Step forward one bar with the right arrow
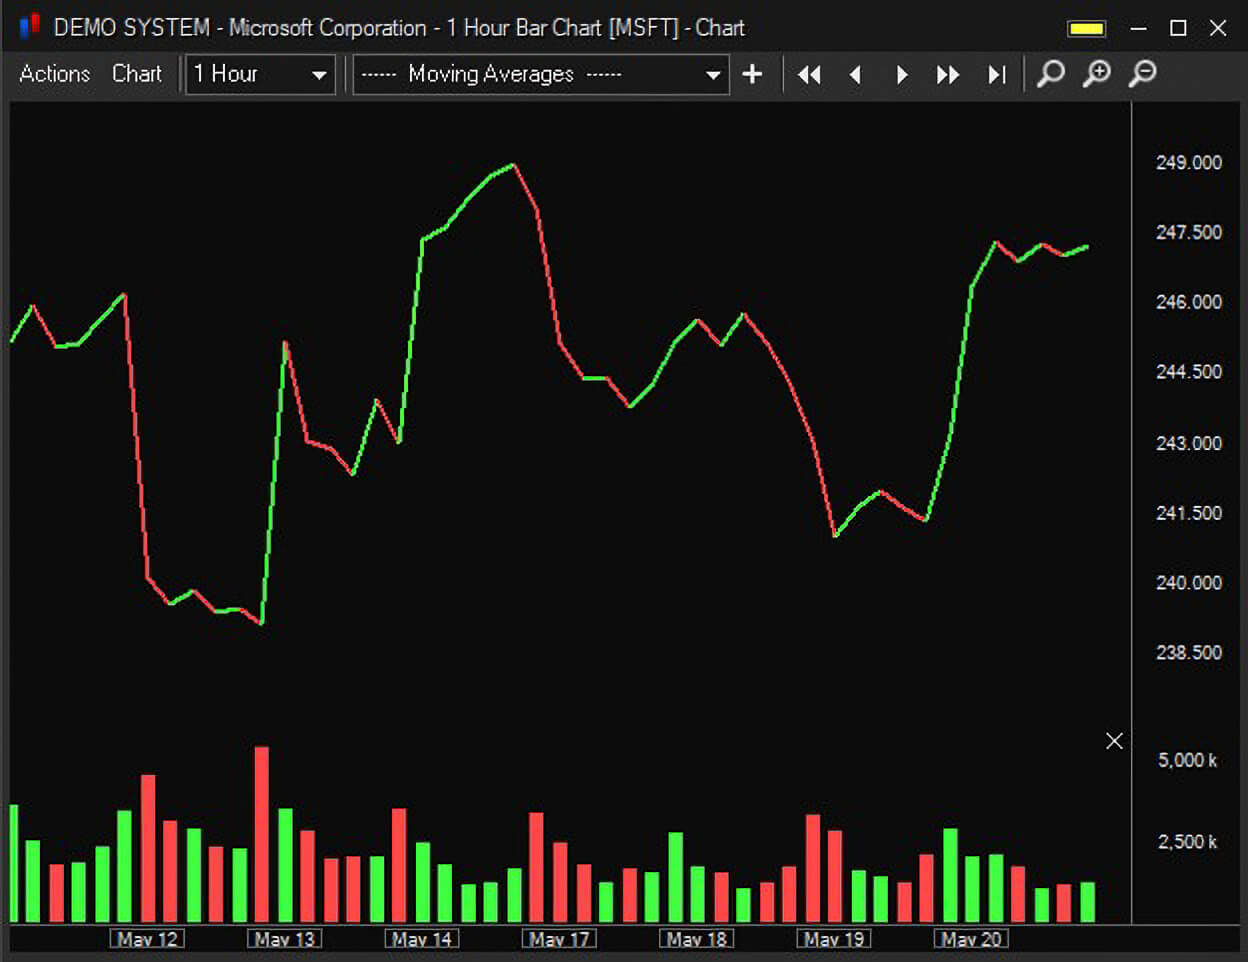 pos(902,75)
